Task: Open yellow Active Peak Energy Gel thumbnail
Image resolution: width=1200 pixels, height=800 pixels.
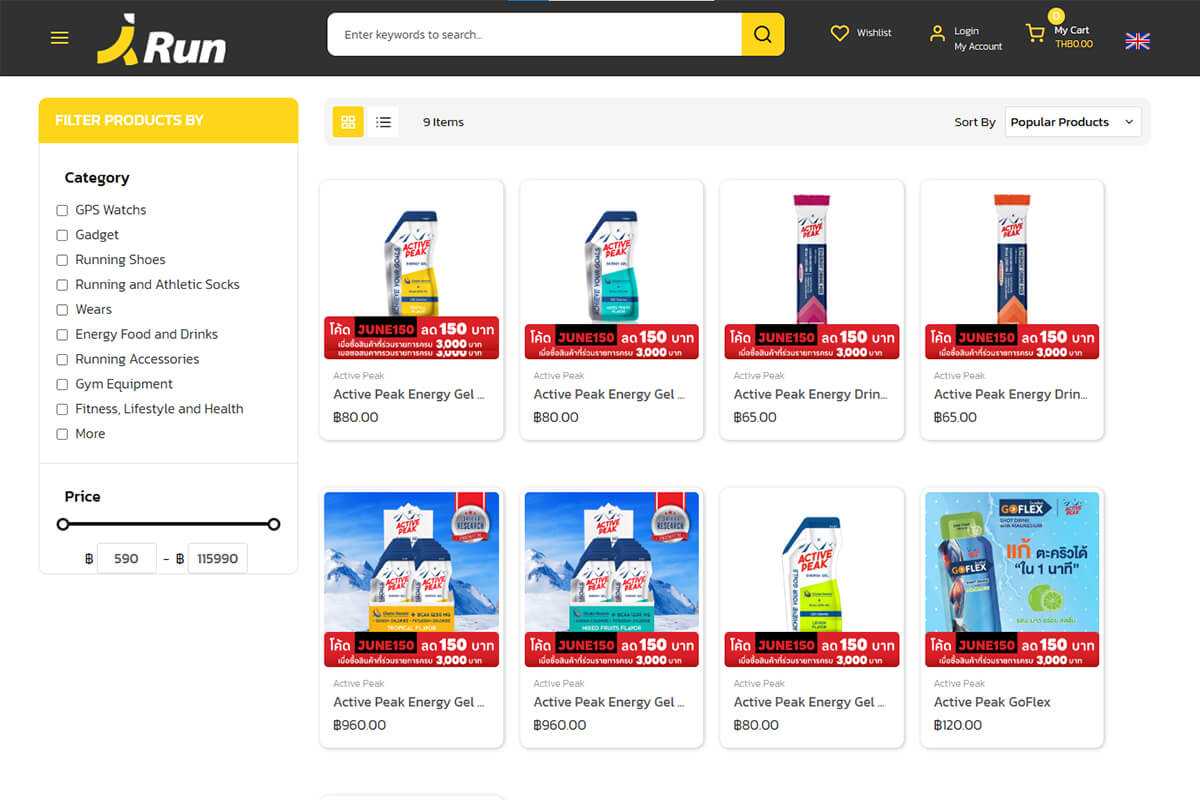Action: [412, 271]
